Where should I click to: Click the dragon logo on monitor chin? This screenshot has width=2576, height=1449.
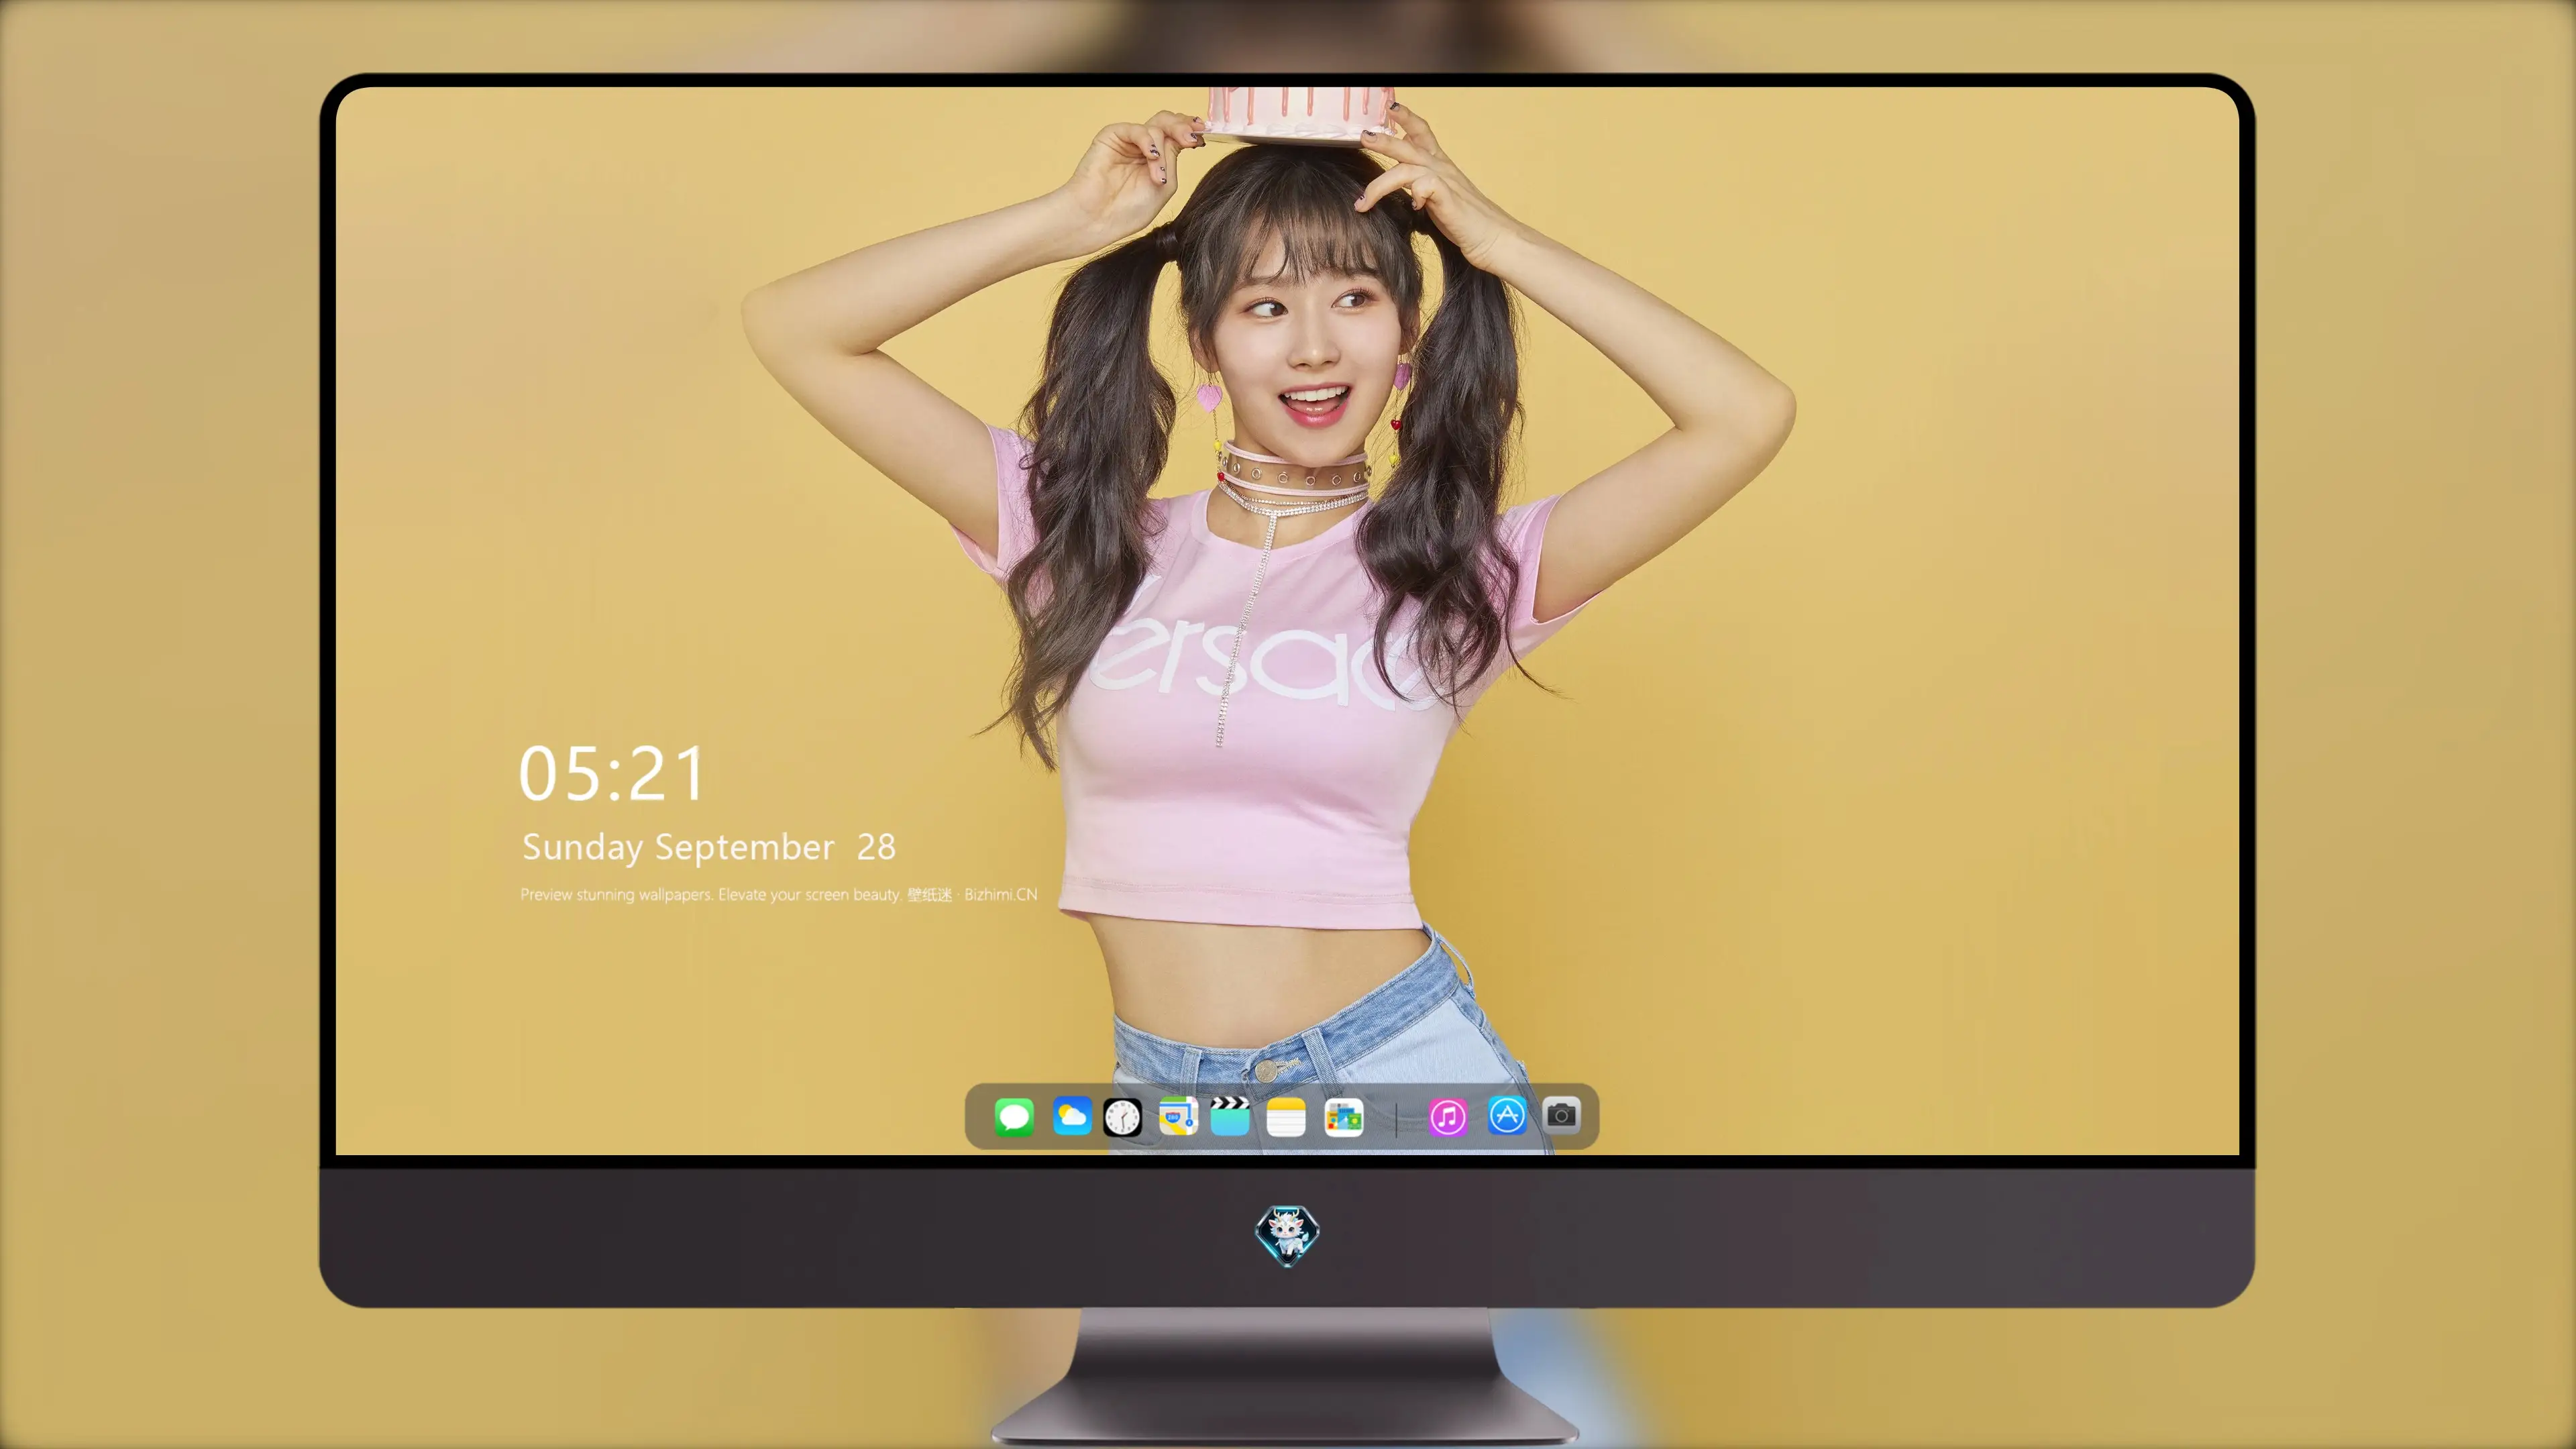pos(1287,1236)
